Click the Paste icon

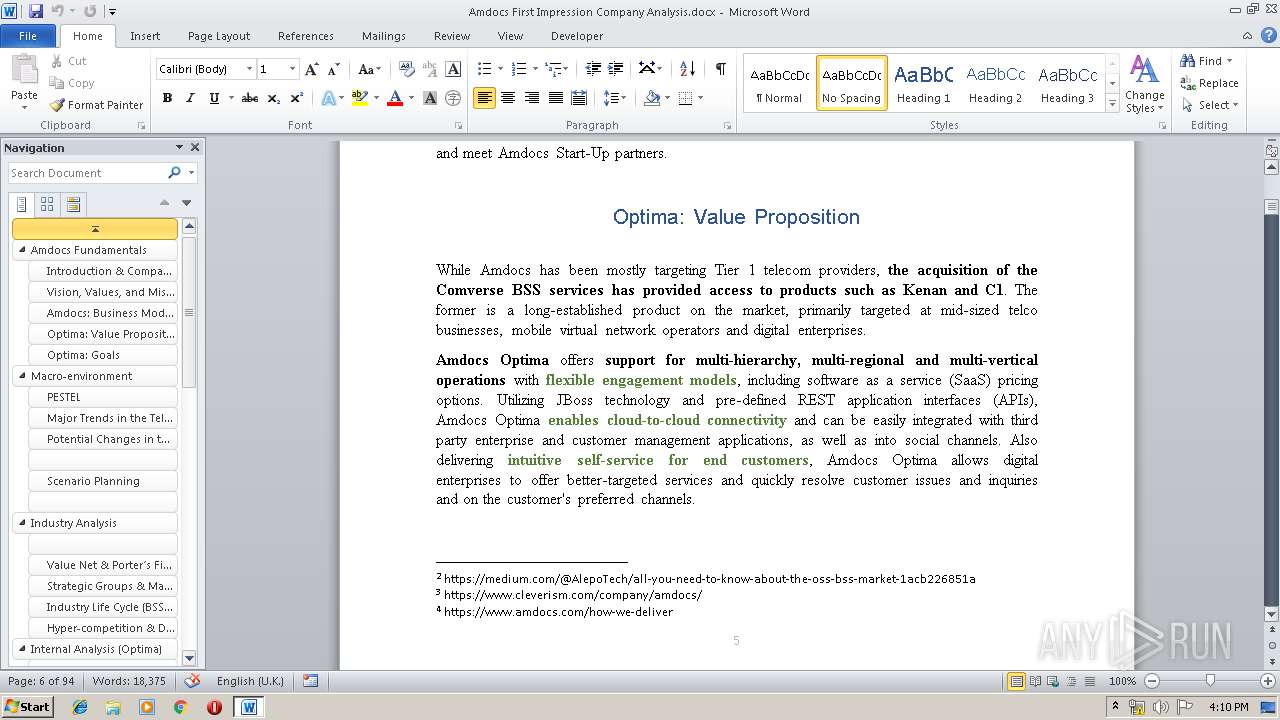24,71
